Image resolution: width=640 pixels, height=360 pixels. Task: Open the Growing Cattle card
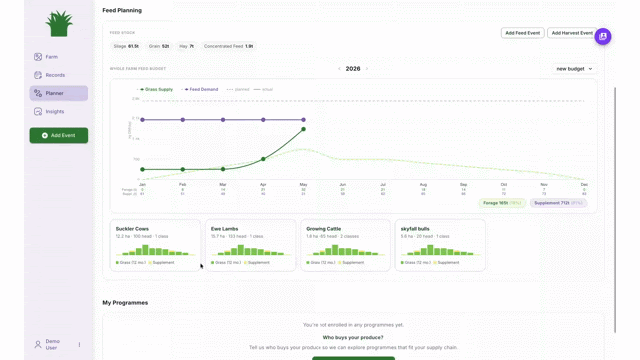click(x=345, y=245)
